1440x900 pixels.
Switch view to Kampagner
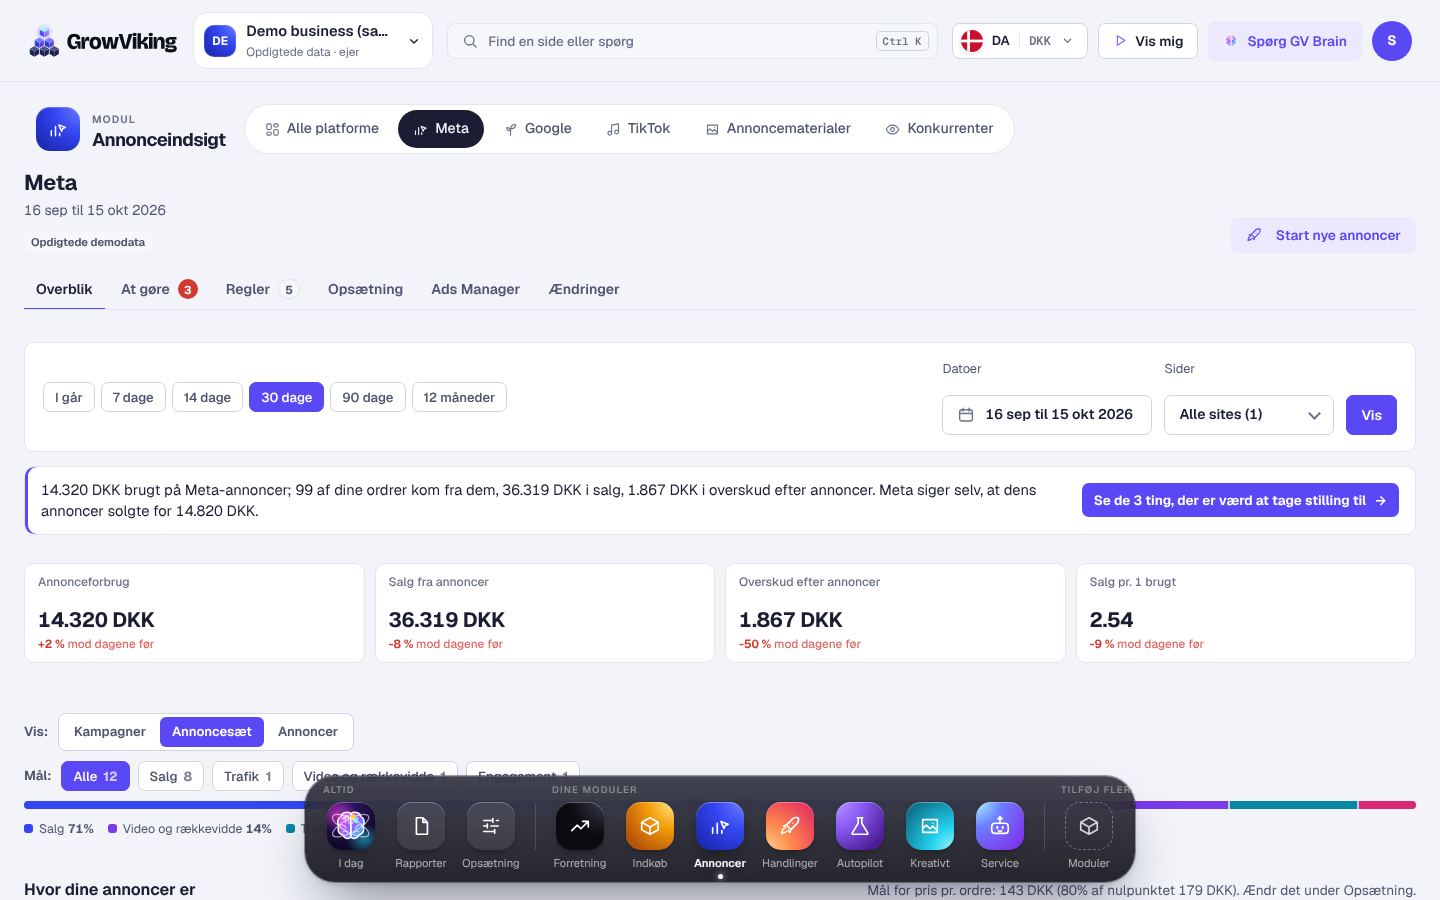pyautogui.click(x=110, y=732)
